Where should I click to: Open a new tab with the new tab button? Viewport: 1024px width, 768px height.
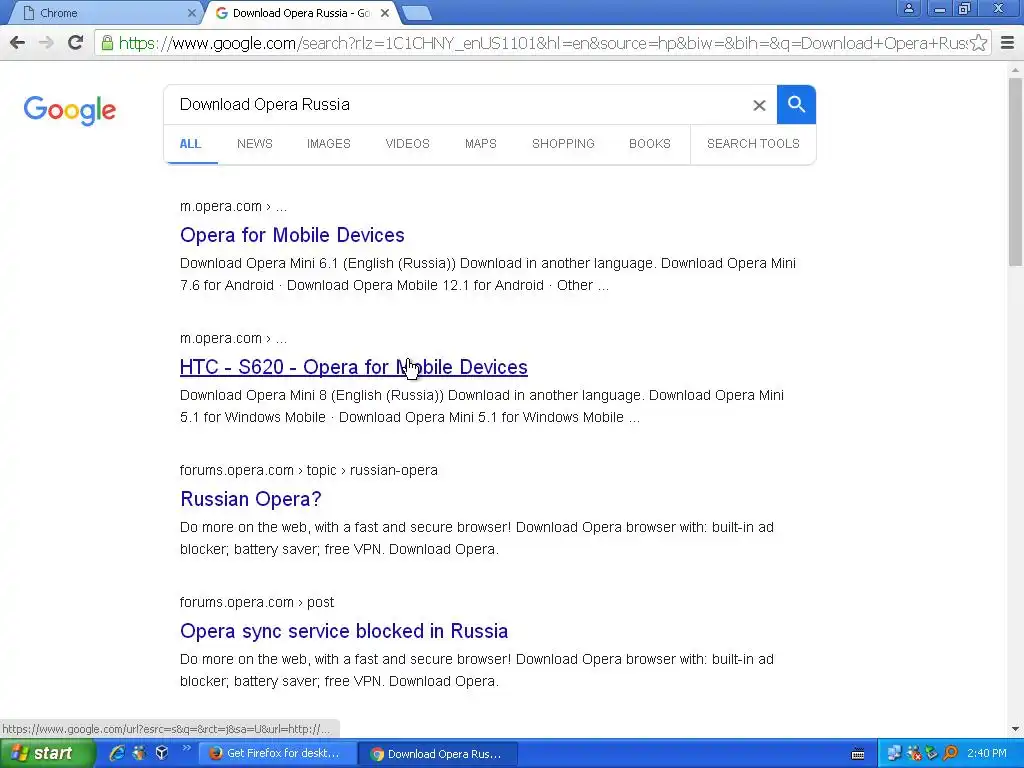point(416,13)
